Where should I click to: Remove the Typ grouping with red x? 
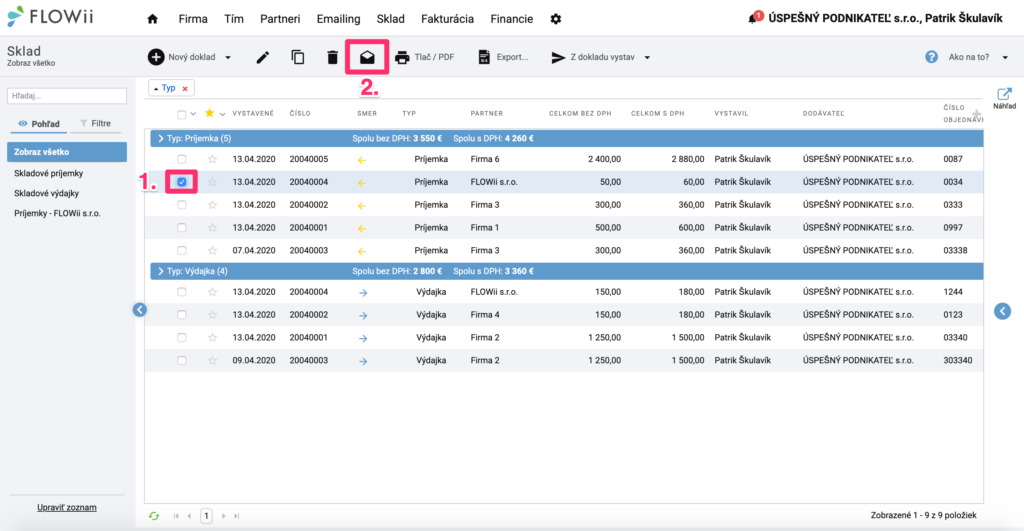click(x=185, y=88)
